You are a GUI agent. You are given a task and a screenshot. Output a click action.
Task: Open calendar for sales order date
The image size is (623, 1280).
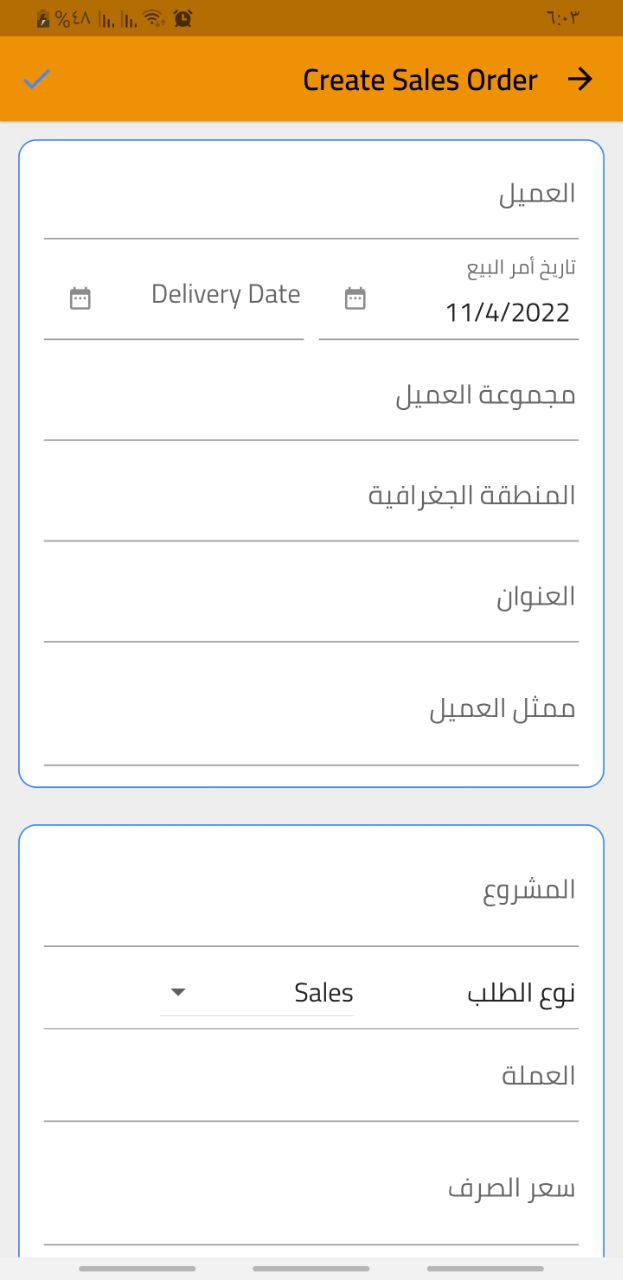pyautogui.click(x=355, y=298)
